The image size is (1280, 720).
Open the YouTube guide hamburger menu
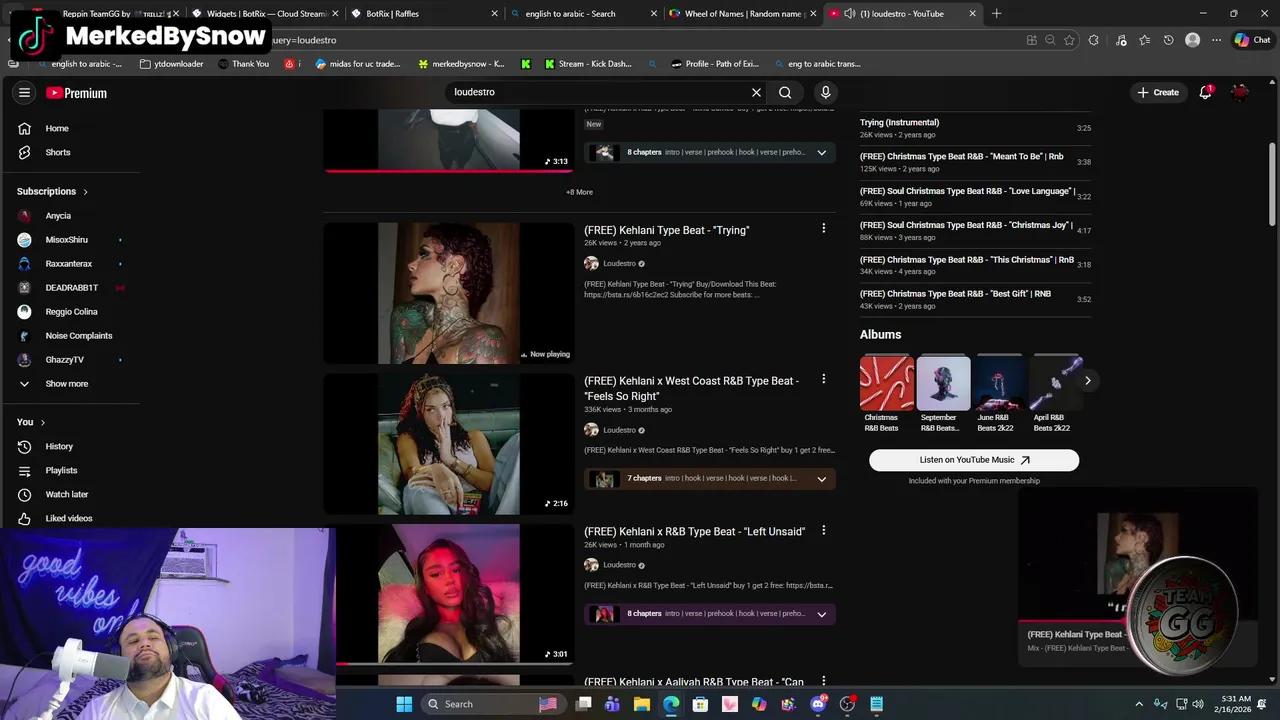[24, 93]
